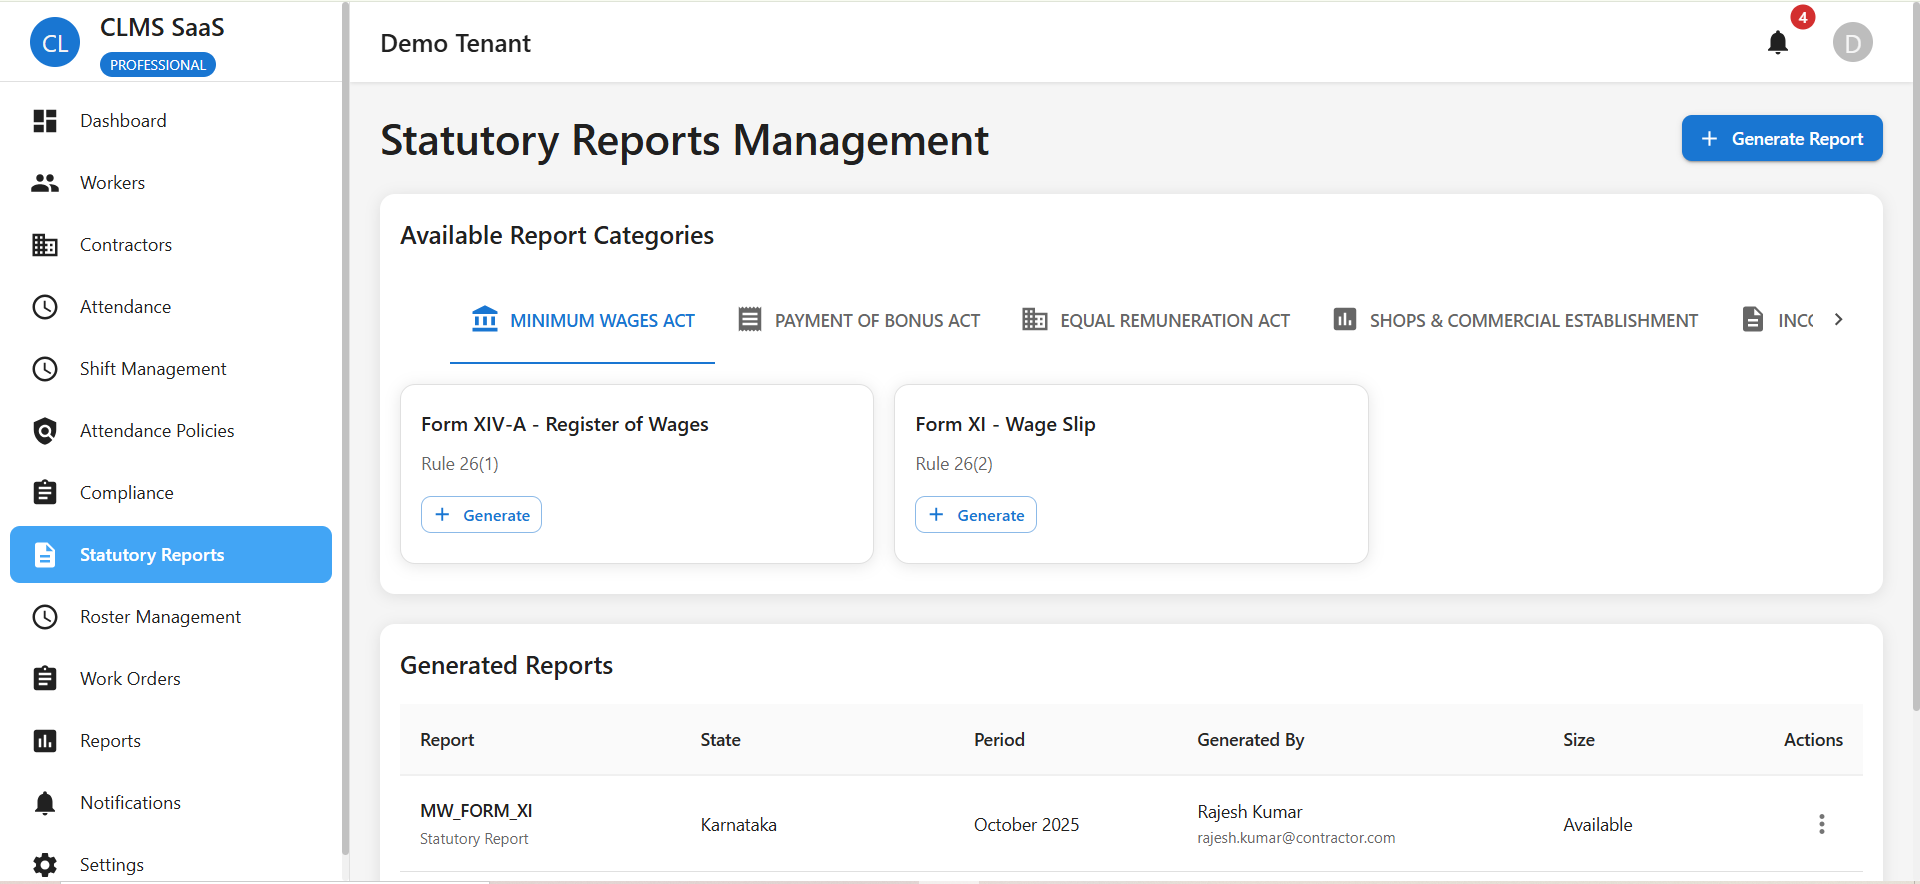Click the notification bell icon
This screenshot has height=884, width=1920.
coord(1777,43)
